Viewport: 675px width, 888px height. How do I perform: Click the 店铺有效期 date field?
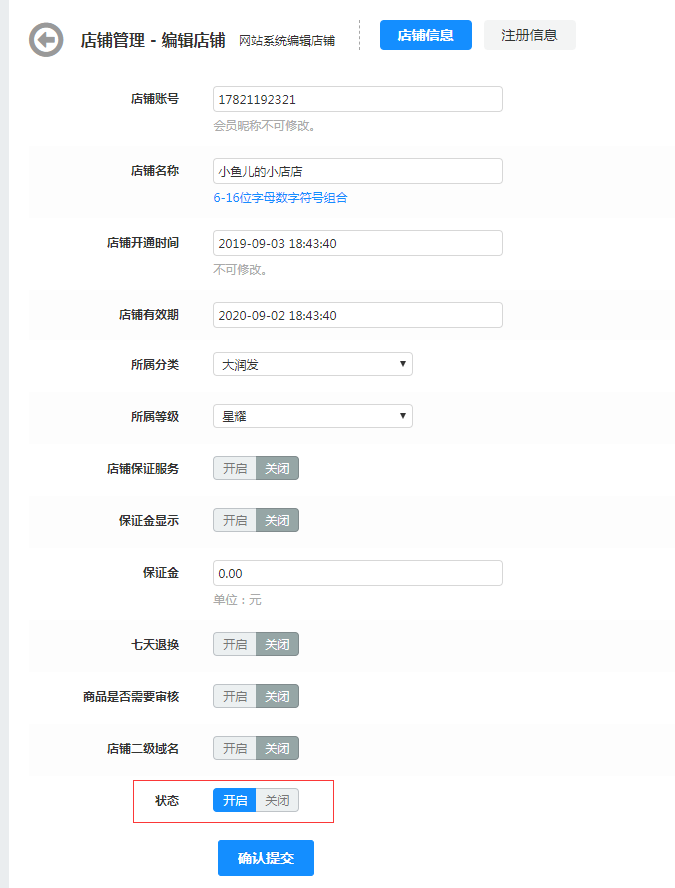357,316
